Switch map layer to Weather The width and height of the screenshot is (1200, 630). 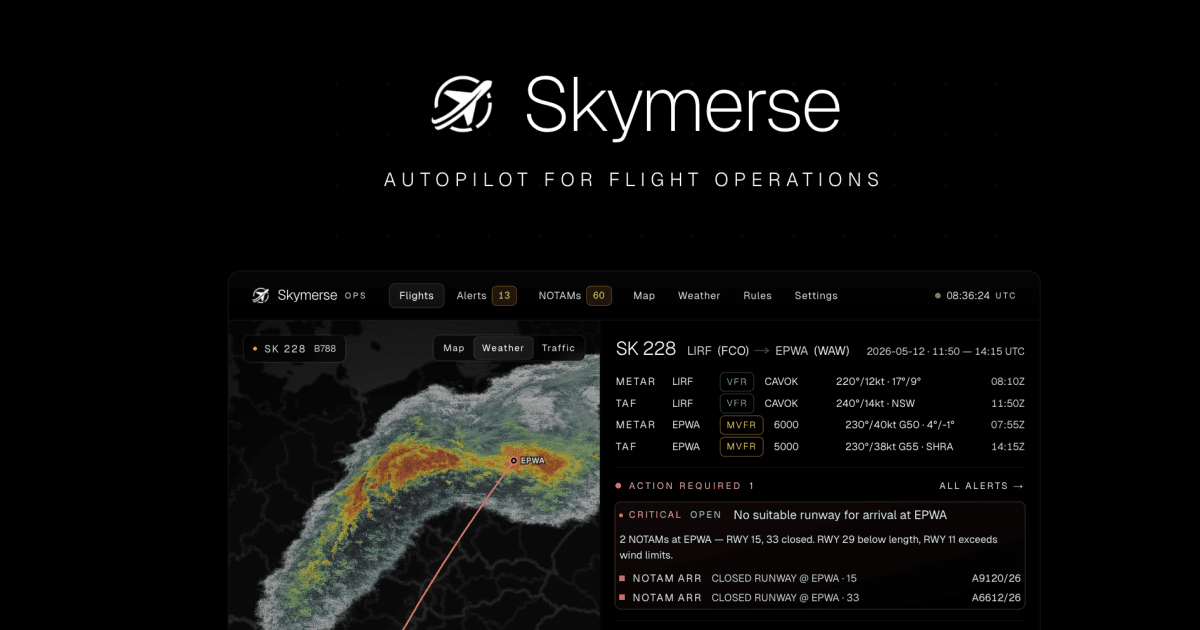pos(503,348)
